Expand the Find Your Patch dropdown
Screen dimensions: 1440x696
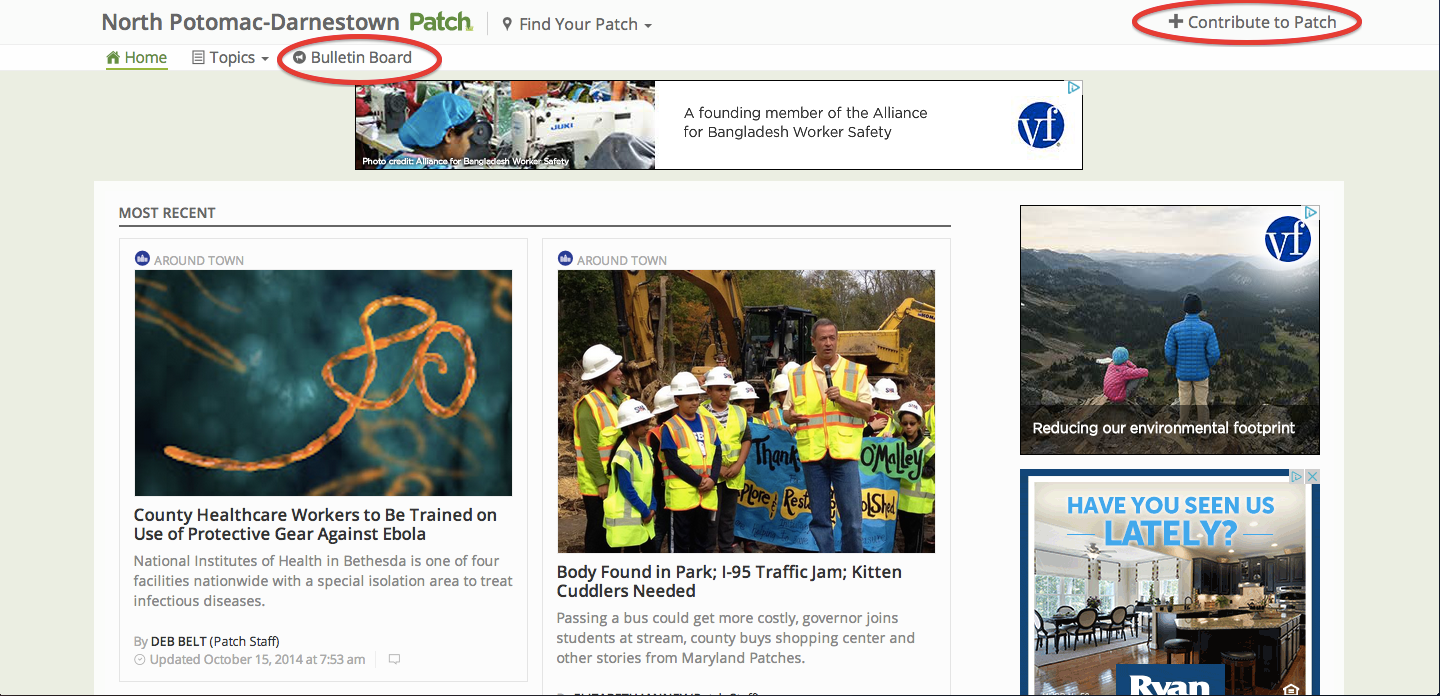pyautogui.click(x=648, y=25)
